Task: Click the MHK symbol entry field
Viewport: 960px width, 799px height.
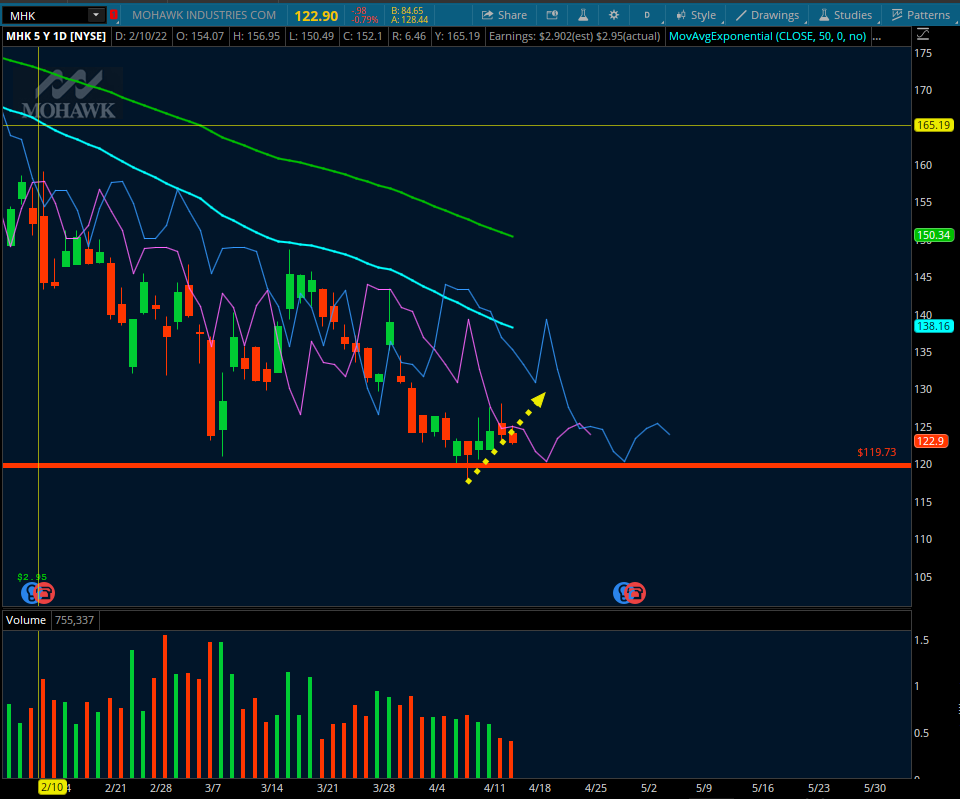Action: (x=46, y=15)
